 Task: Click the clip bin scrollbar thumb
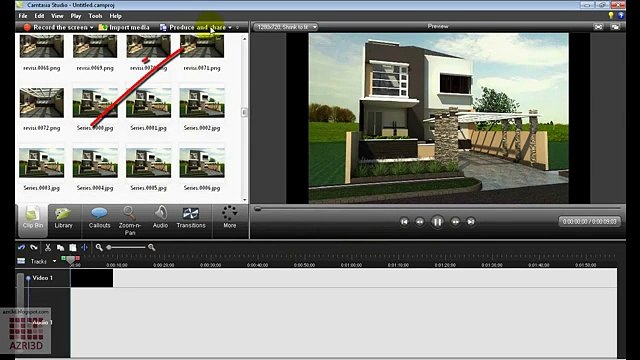tap(244, 112)
